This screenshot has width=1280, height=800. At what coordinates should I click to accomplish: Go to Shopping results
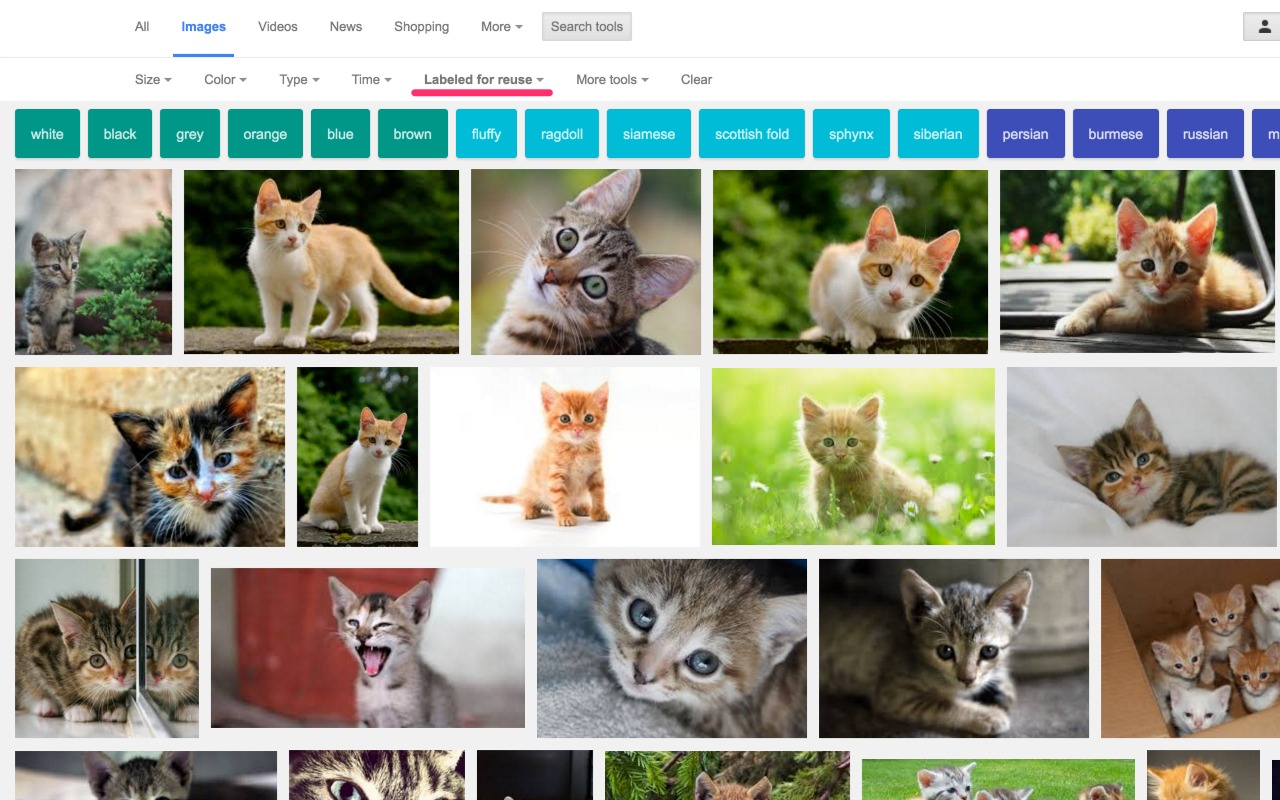pyautogui.click(x=421, y=27)
